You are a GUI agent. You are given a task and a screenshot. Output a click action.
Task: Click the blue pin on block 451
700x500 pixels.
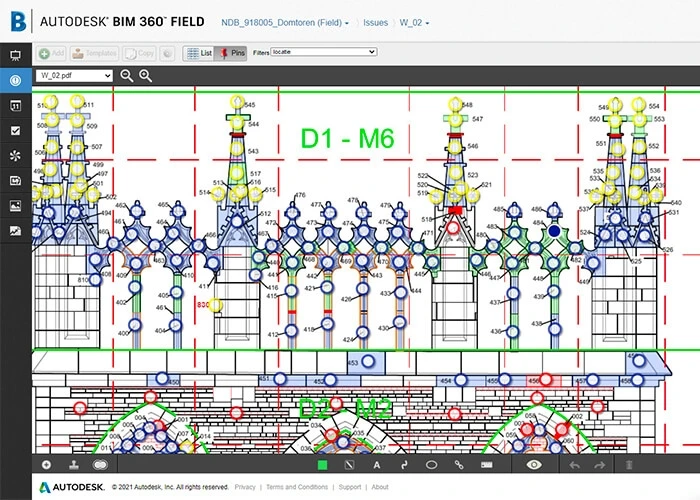click(280, 379)
